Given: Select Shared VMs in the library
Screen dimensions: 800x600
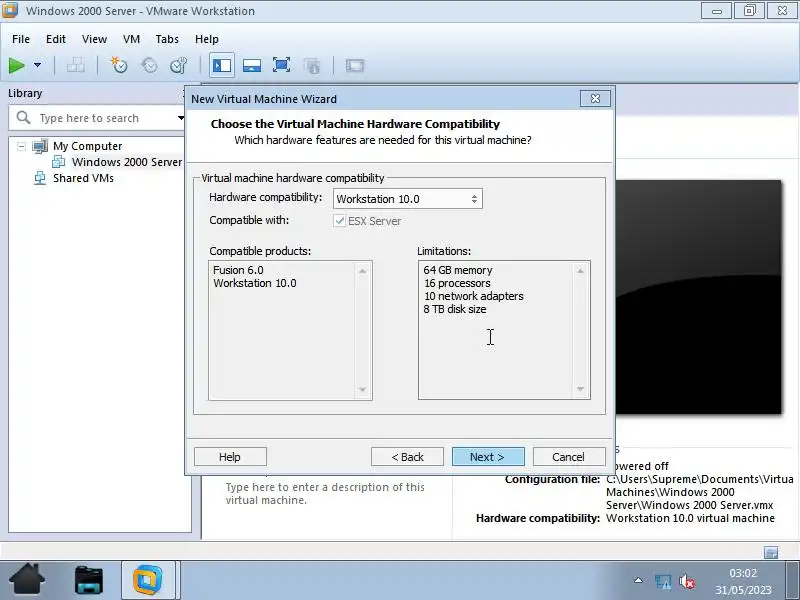Looking at the screenshot, I should (x=83, y=178).
